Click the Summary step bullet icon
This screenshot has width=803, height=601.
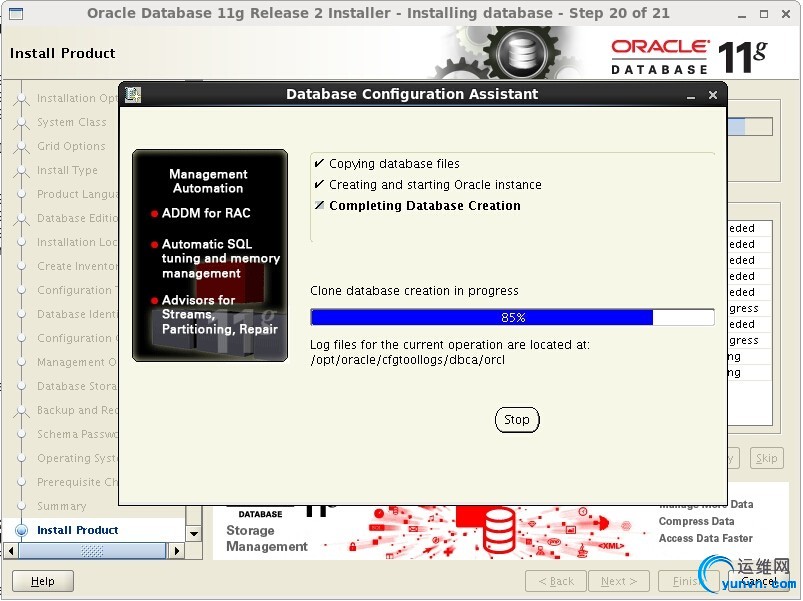pos(22,506)
